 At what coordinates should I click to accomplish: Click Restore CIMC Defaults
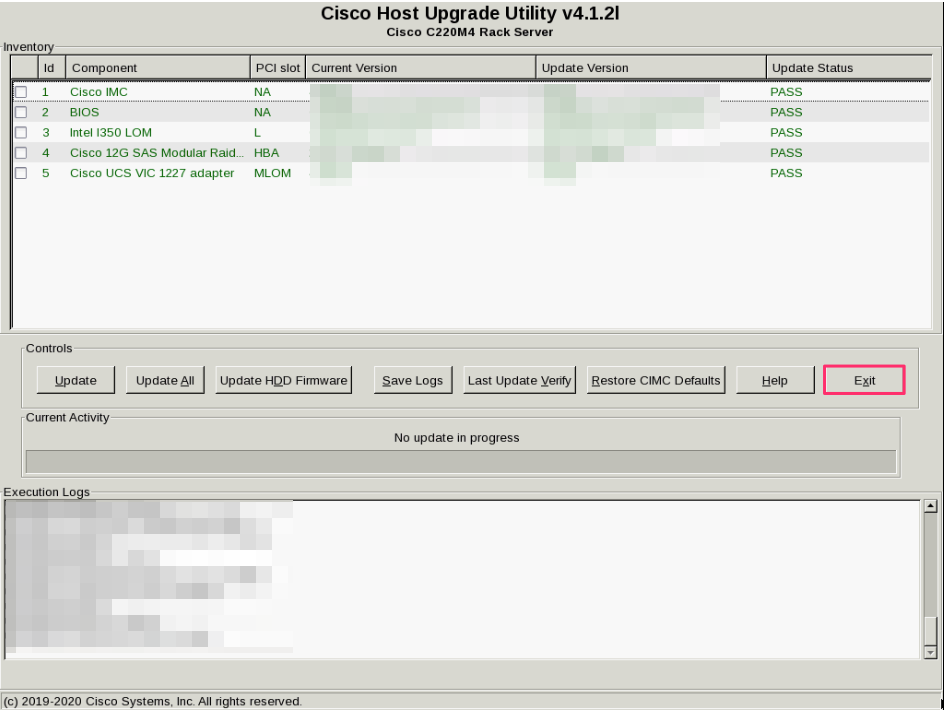click(656, 380)
